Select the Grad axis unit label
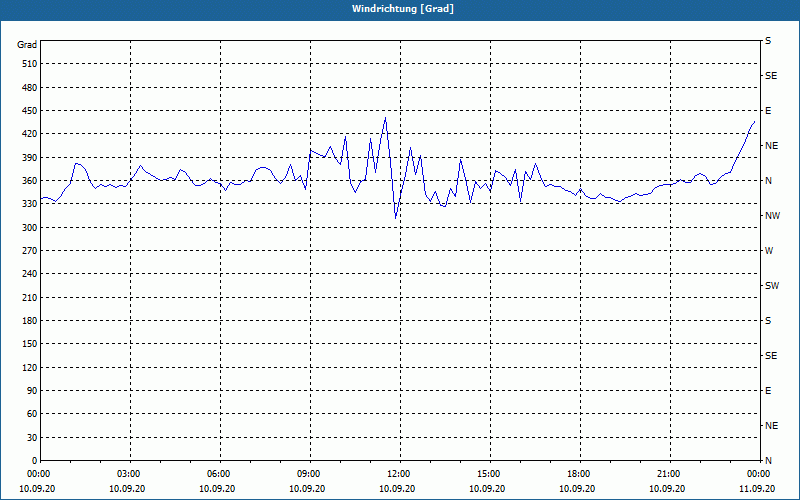This screenshot has width=800, height=500. 27,45
